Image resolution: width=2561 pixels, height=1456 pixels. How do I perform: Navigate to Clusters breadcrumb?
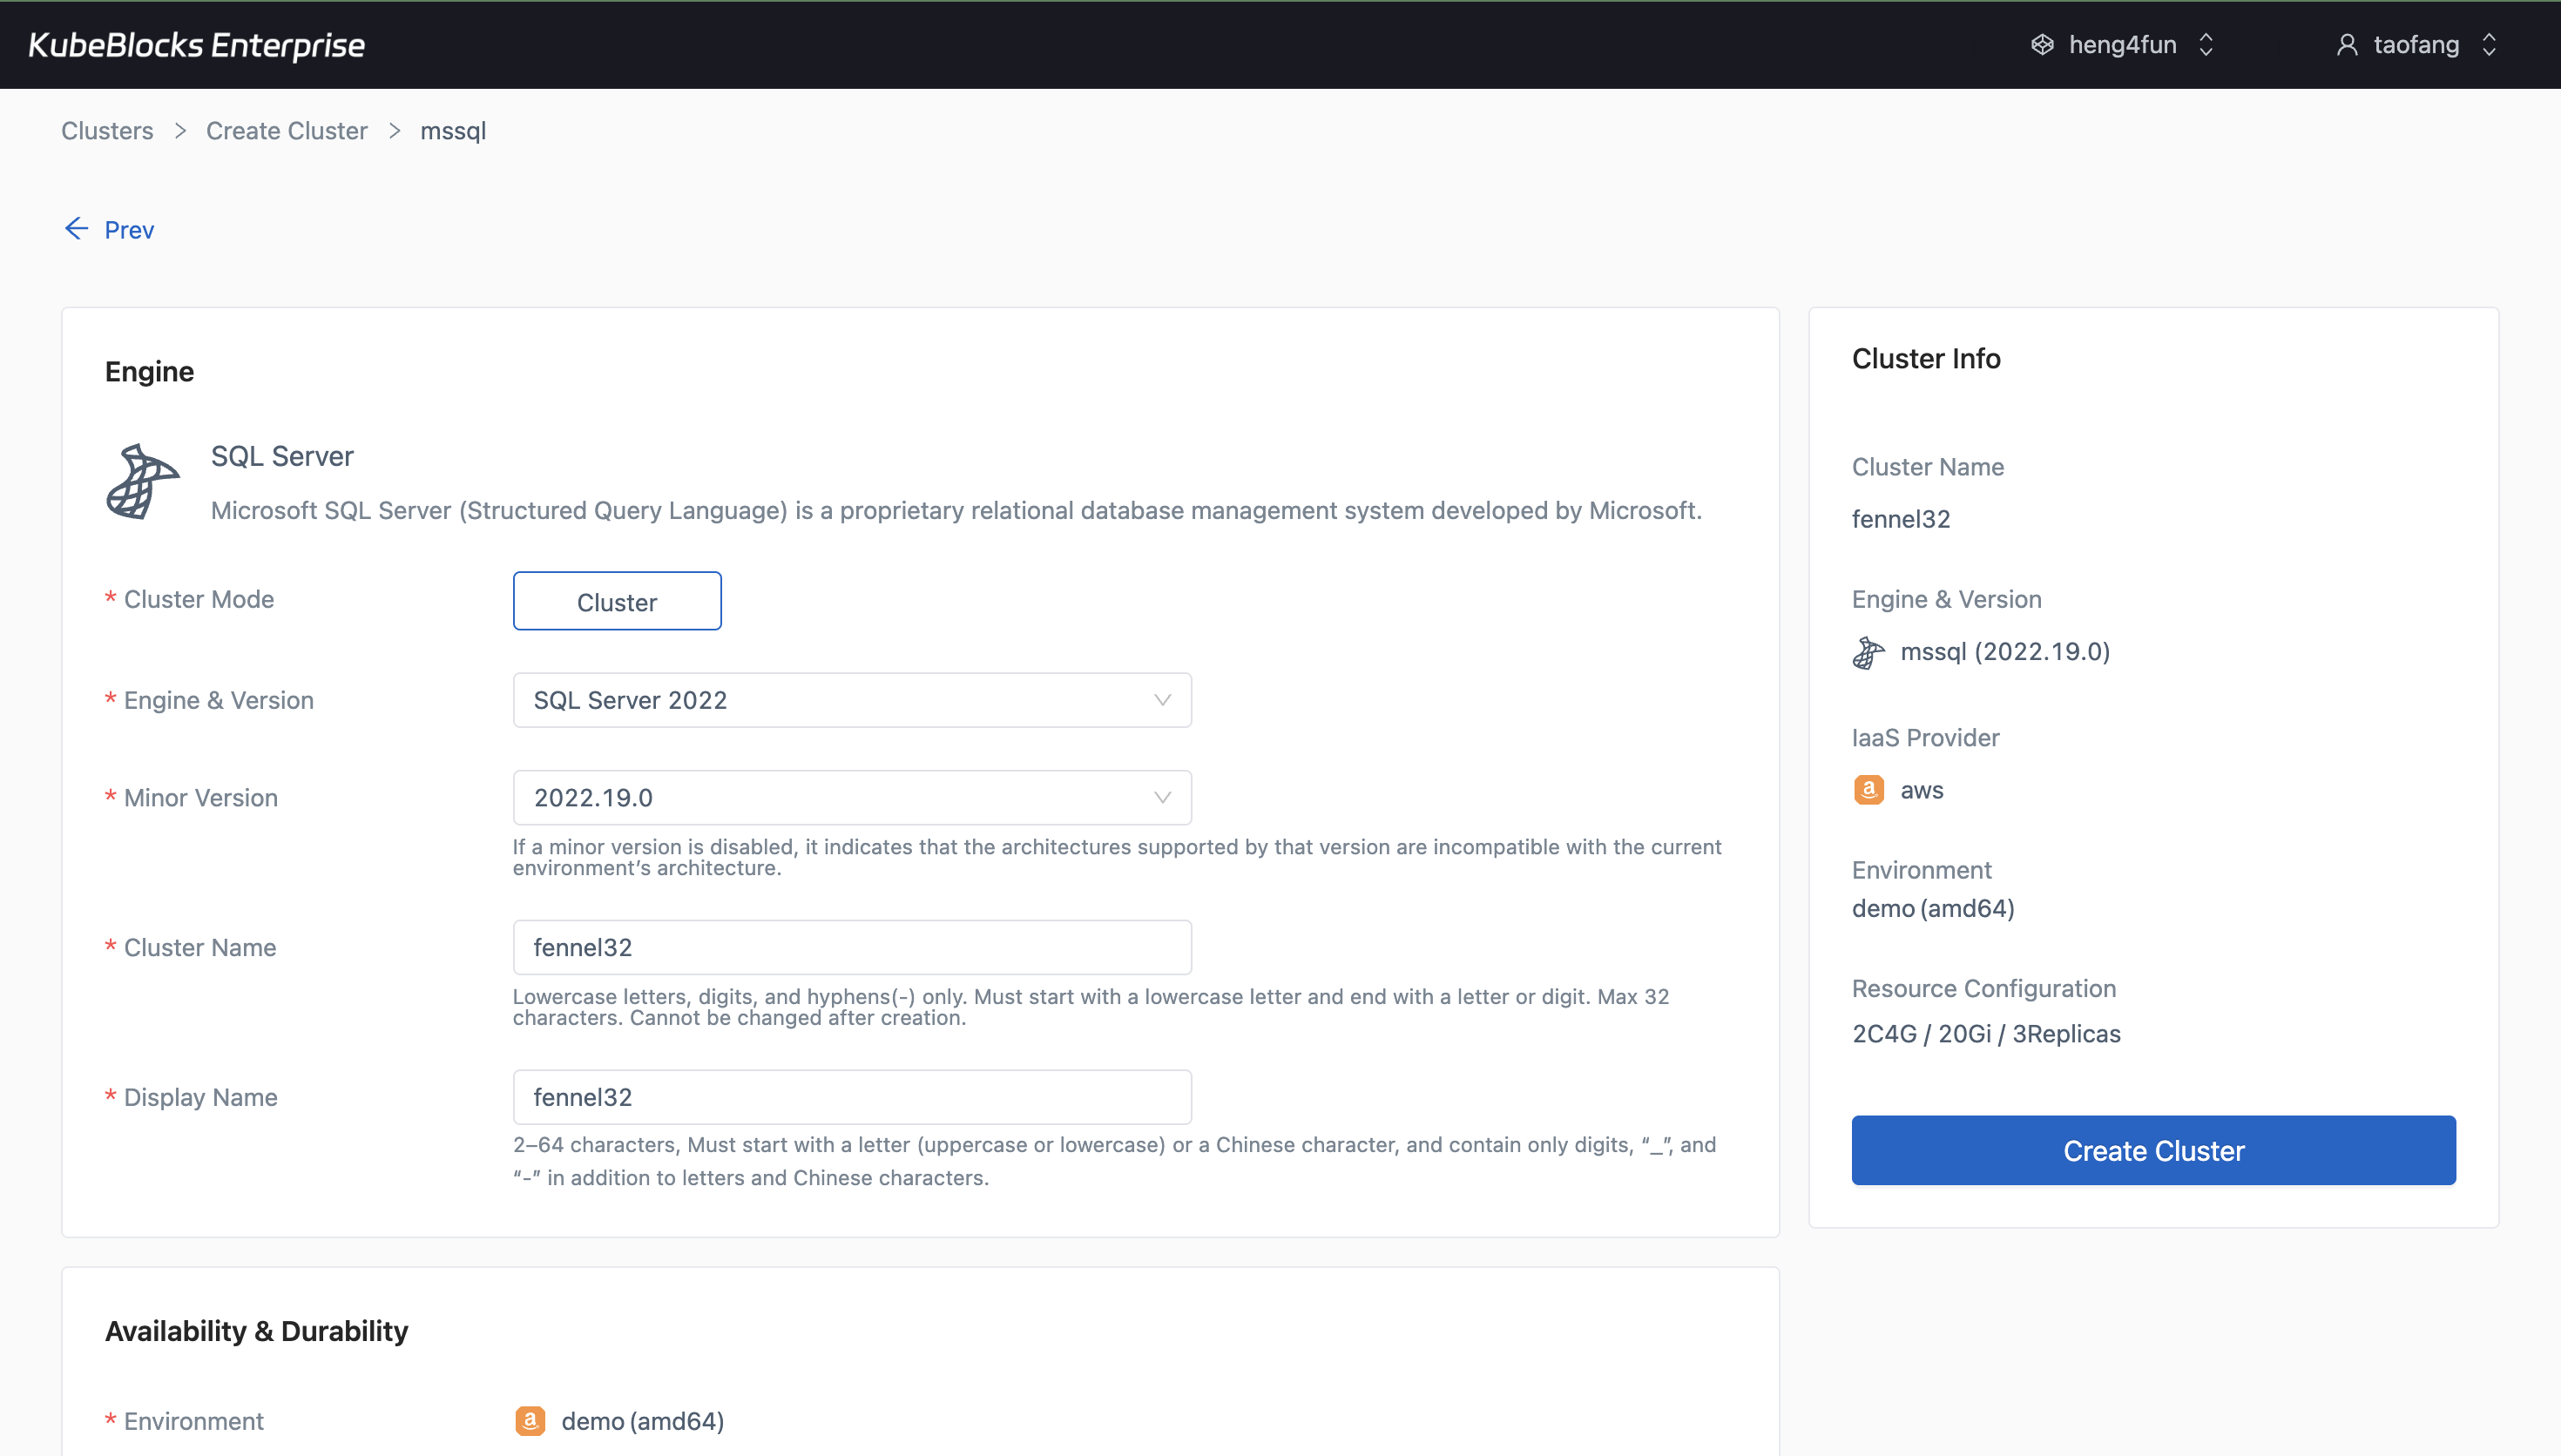[x=107, y=130]
